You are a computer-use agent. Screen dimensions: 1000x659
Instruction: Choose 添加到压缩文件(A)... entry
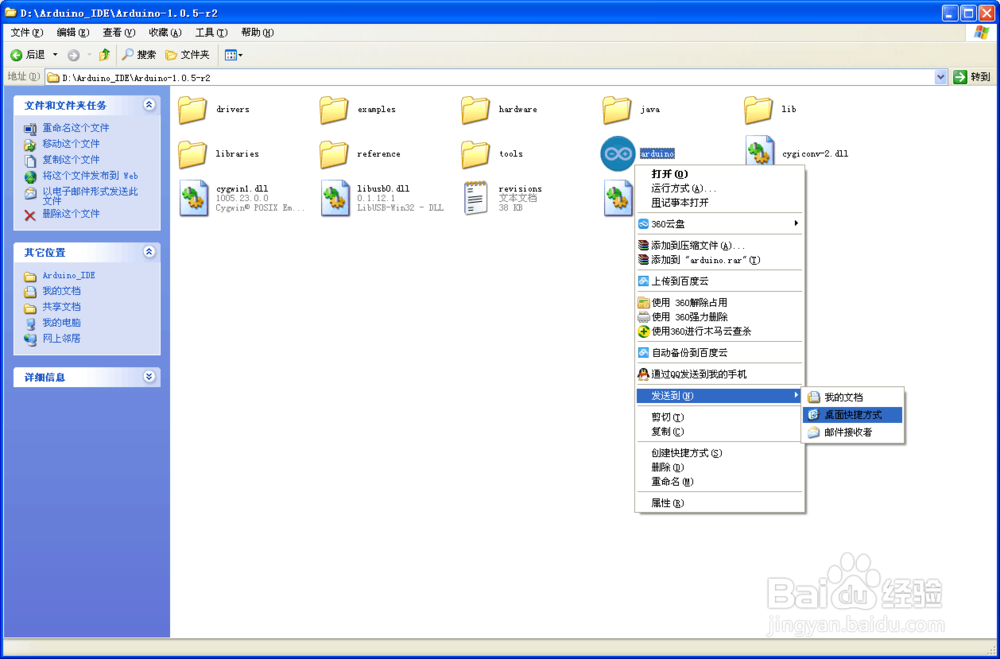(x=719, y=246)
